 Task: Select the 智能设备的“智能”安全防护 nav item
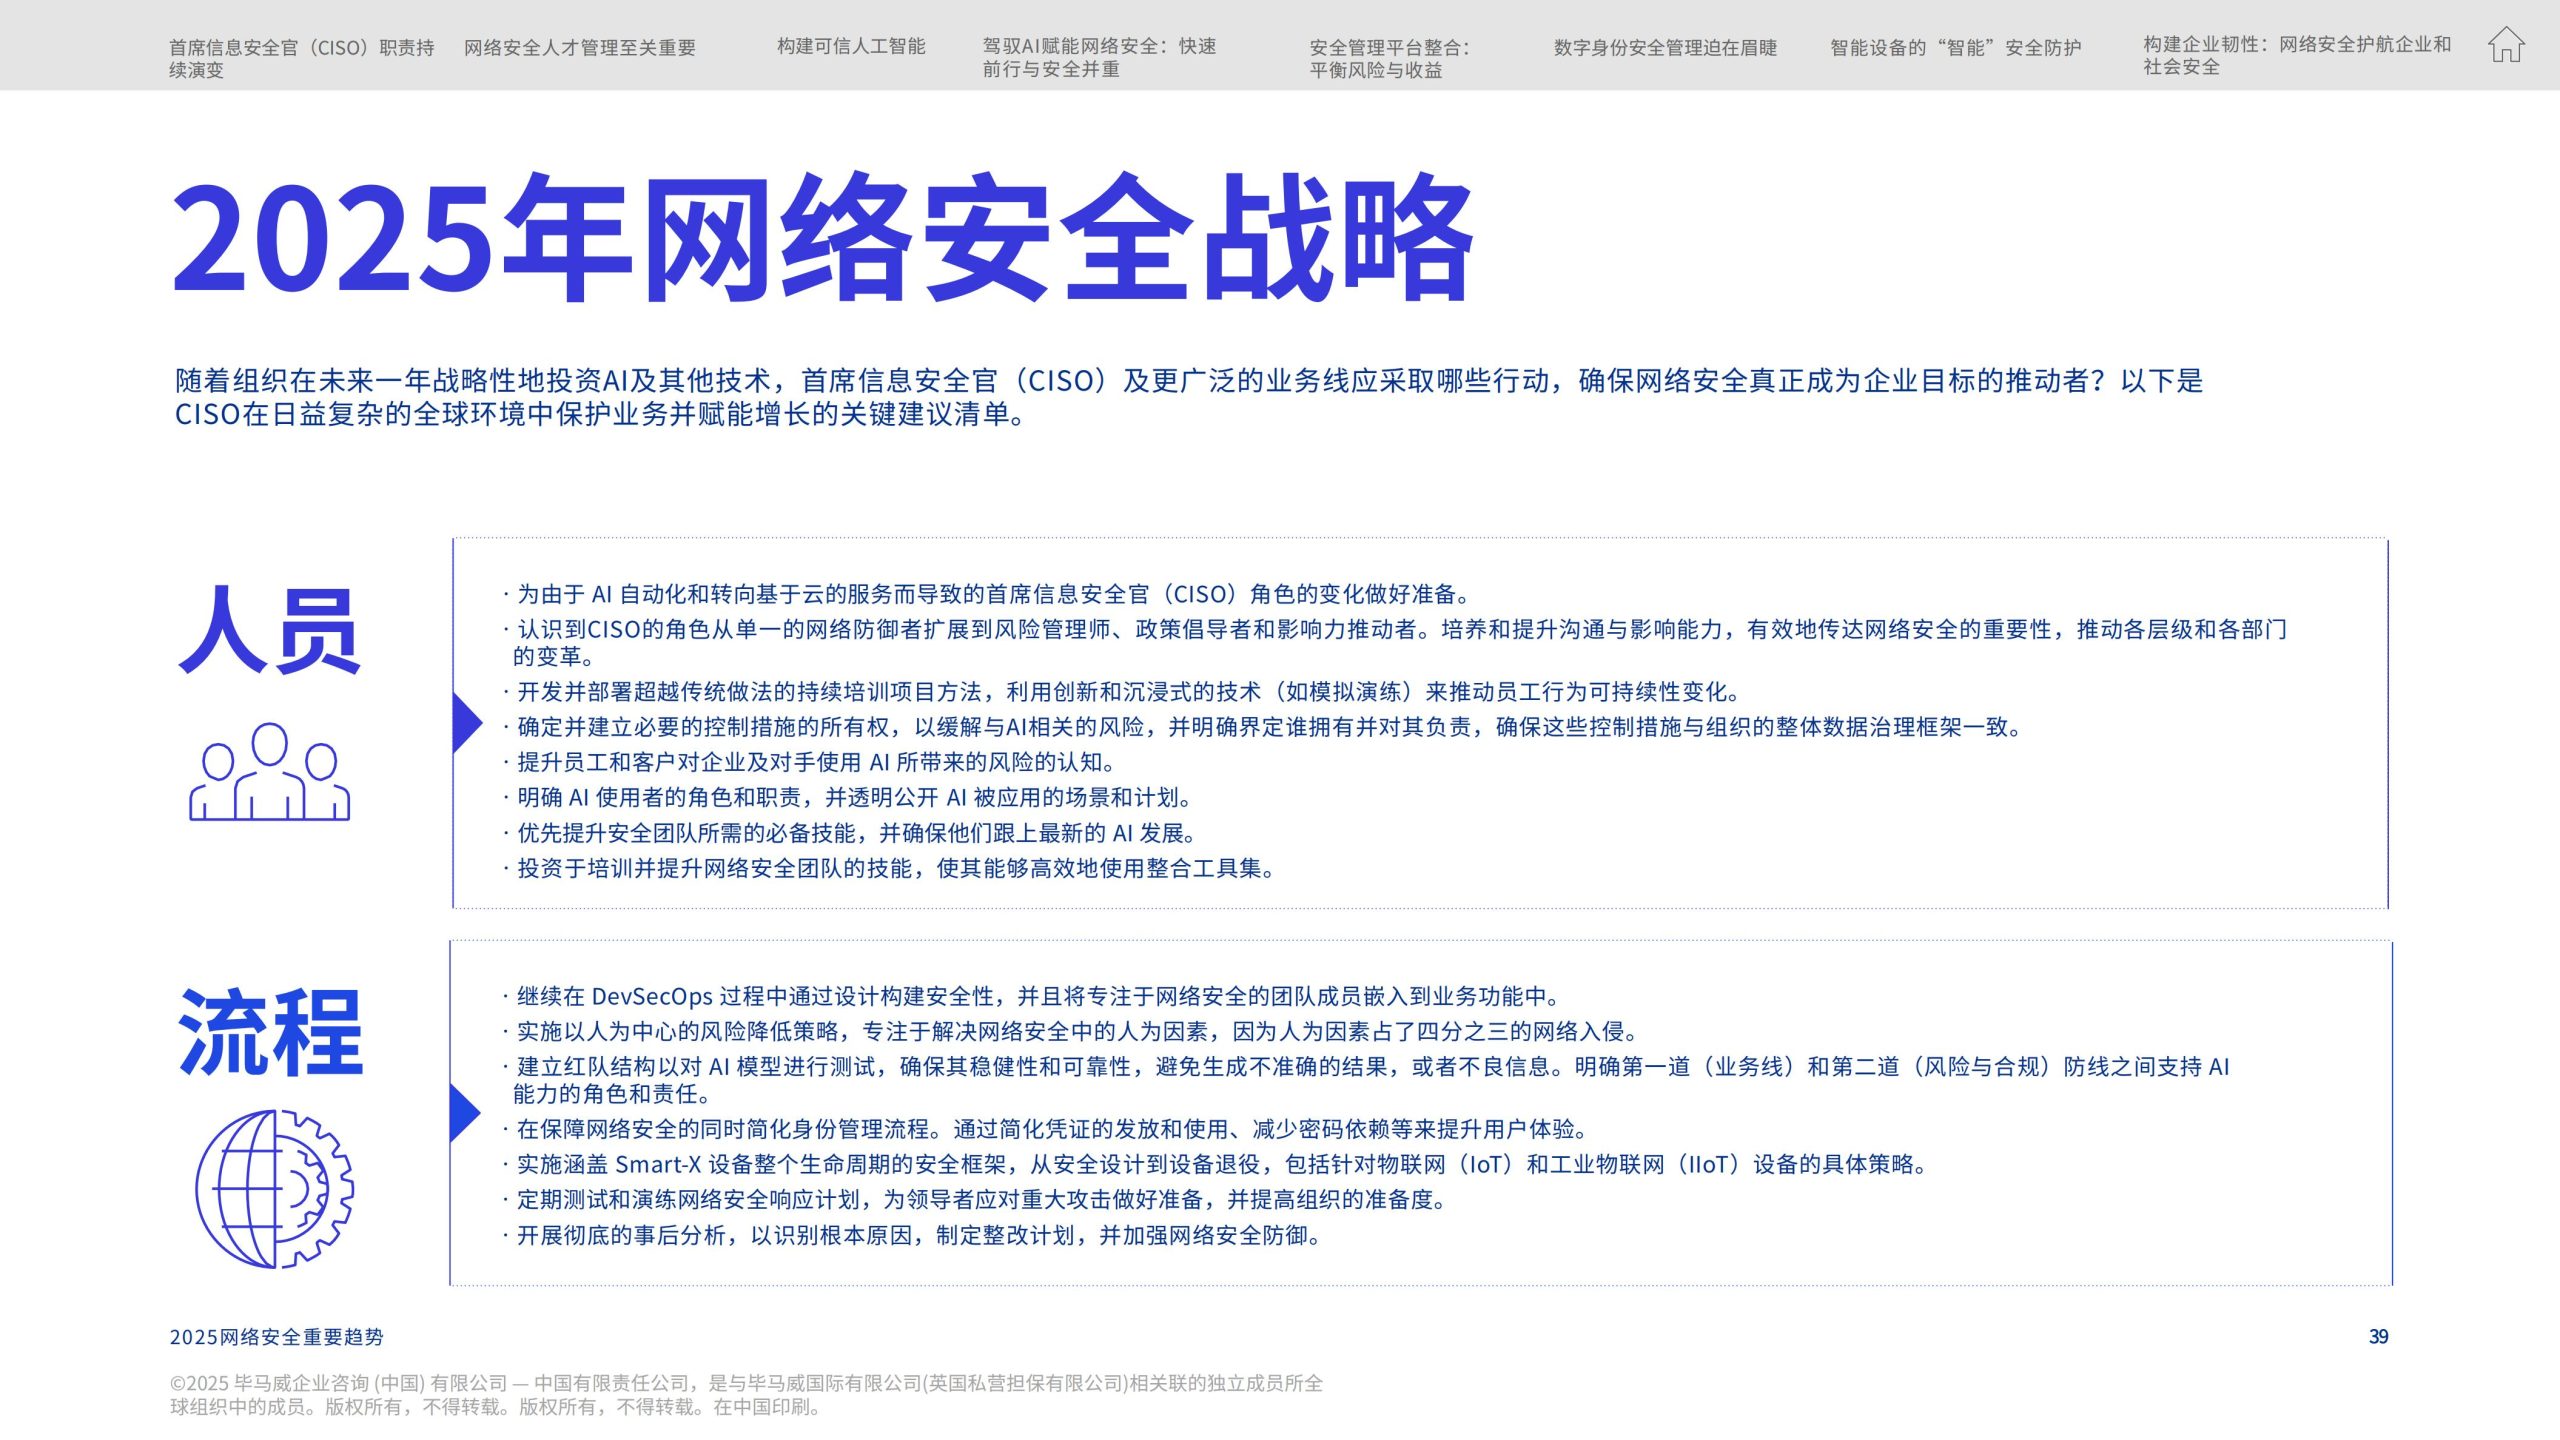coord(1955,47)
